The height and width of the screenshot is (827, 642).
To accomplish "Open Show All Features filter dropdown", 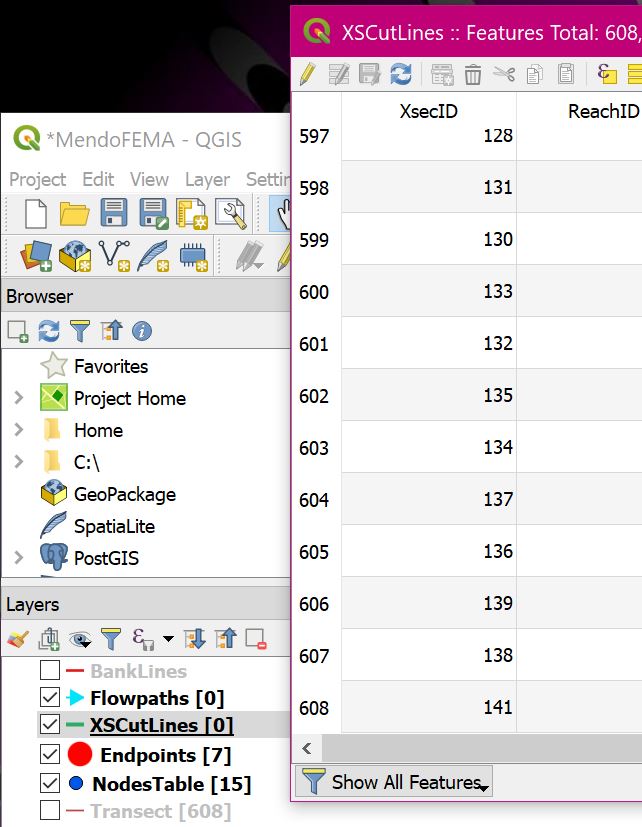I will click(394, 781).
